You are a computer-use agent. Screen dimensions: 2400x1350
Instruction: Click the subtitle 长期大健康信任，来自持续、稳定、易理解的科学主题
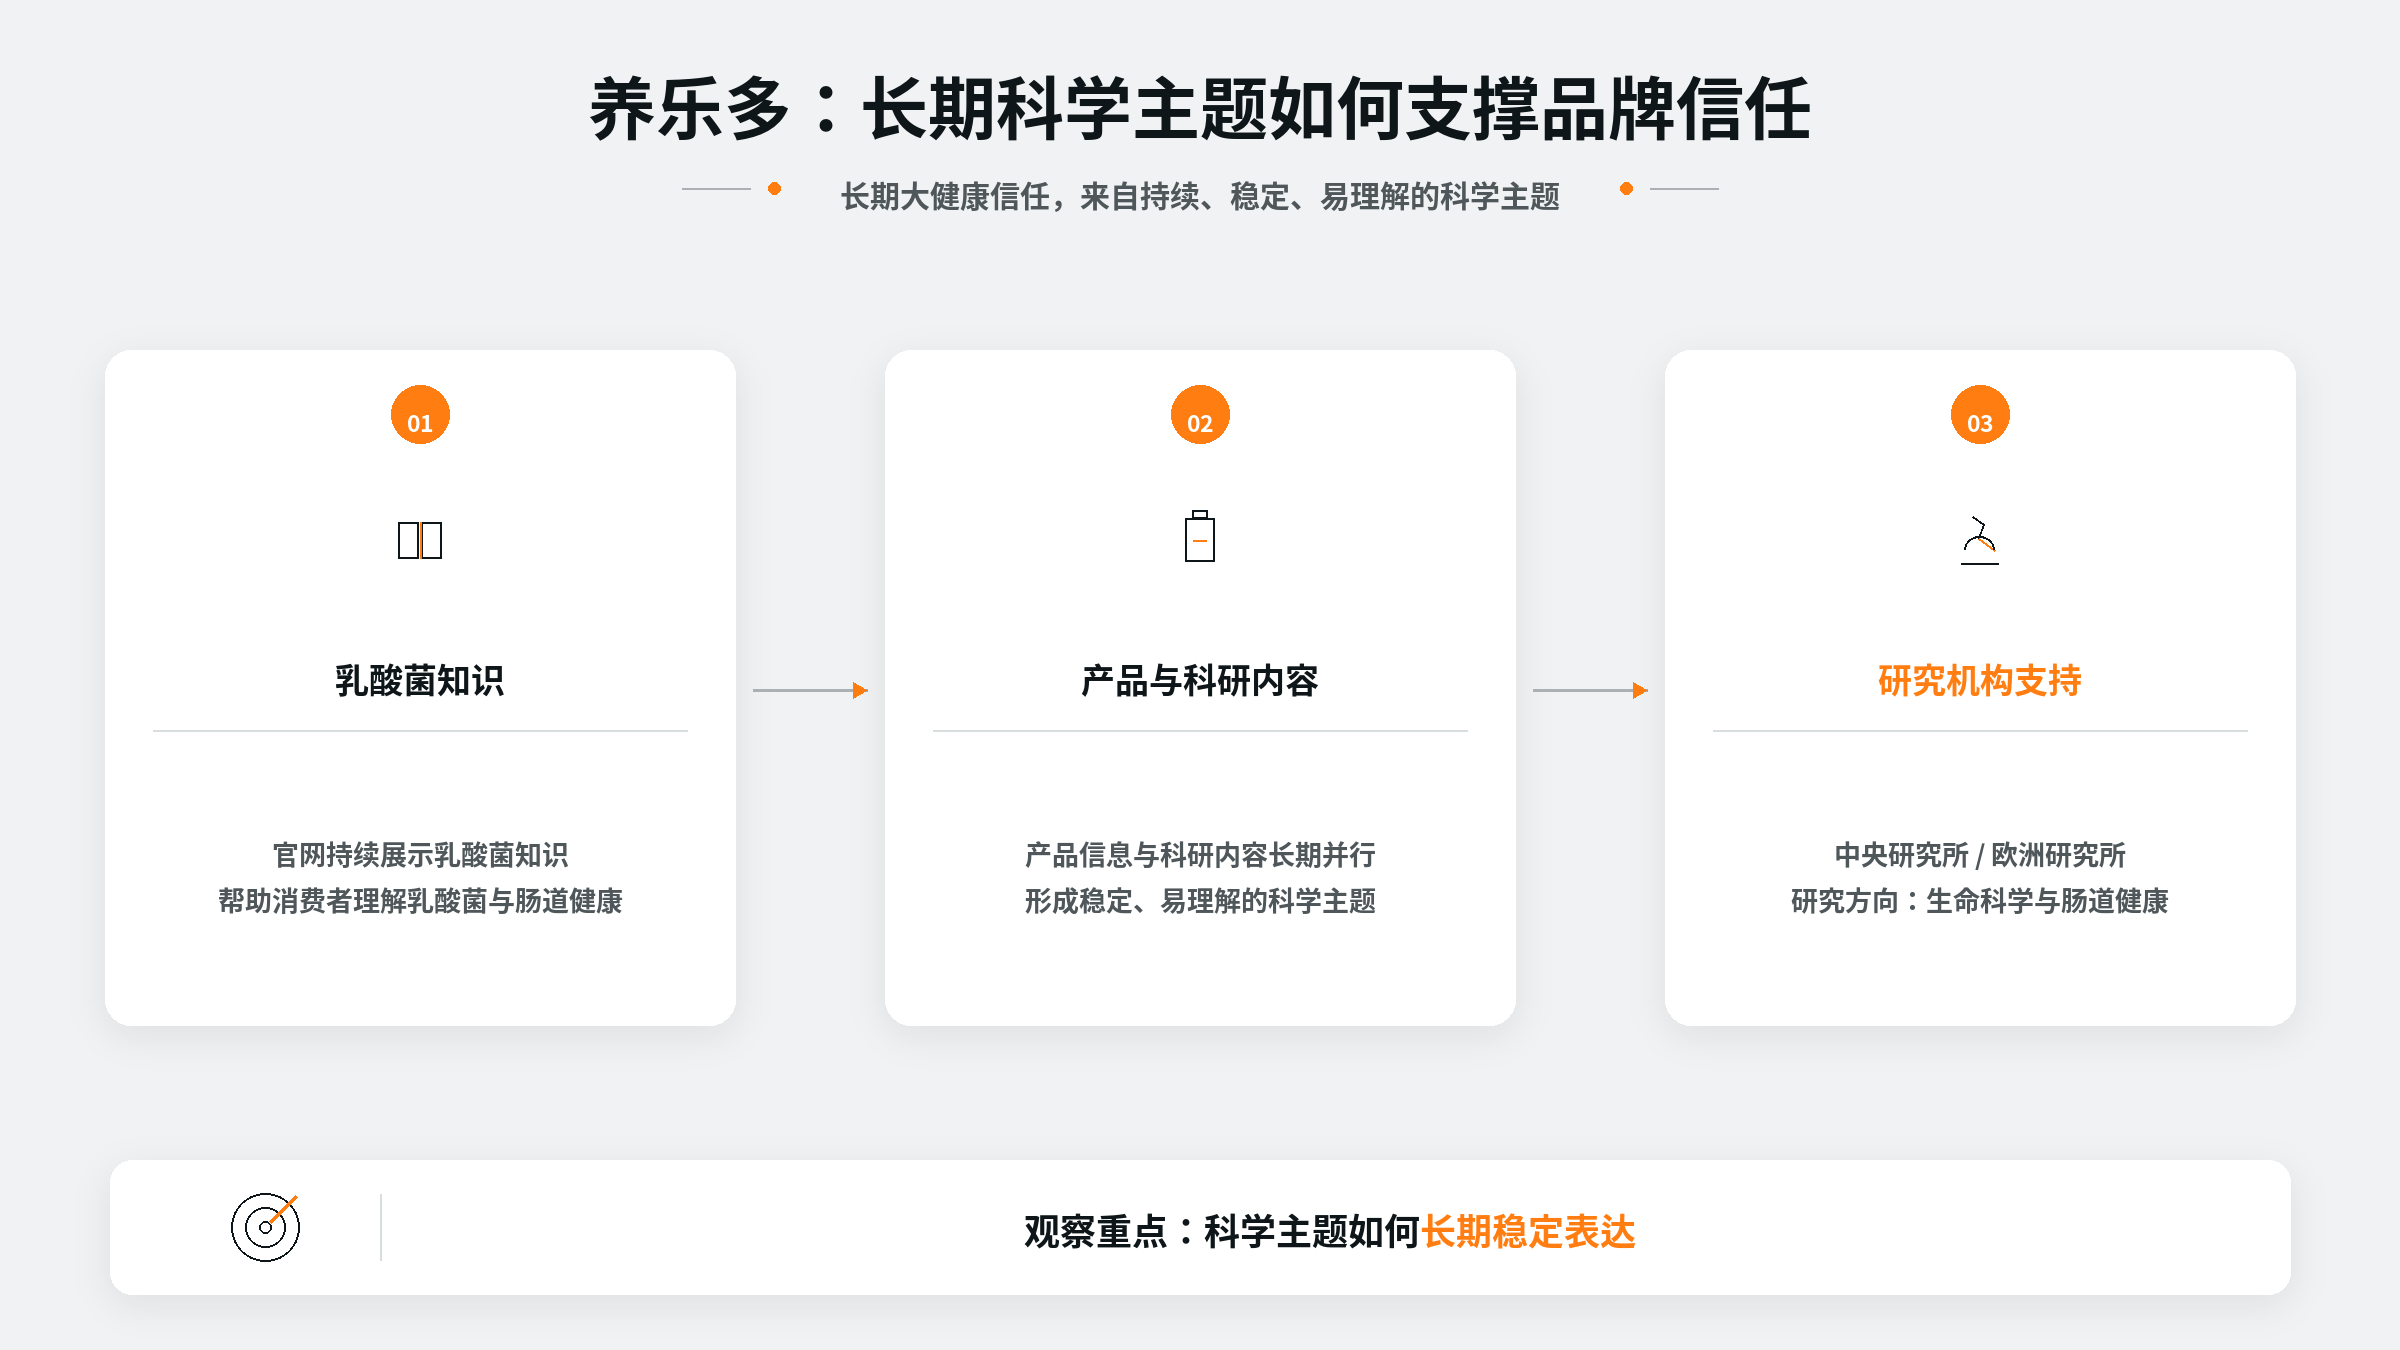point(1200,196)
